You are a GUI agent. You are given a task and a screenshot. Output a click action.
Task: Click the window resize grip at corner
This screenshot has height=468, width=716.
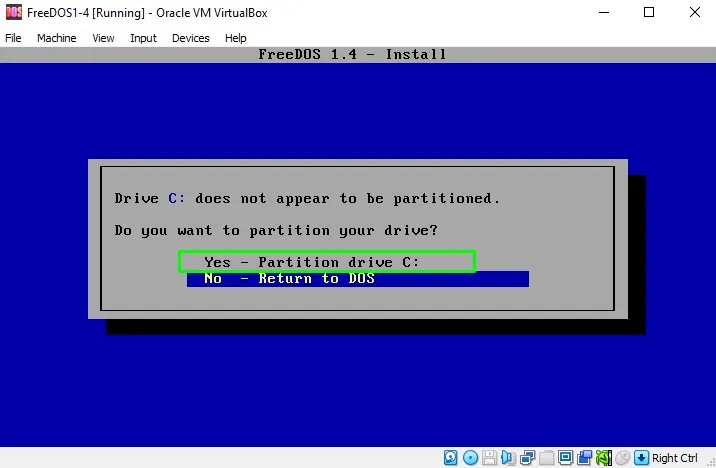pyautogui.click(x=711, y=462)
